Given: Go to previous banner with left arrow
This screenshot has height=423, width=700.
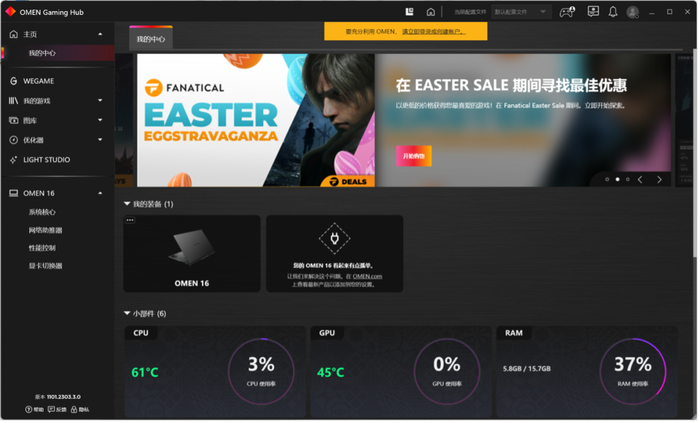Looking at the screenshot, I should 640,179.
